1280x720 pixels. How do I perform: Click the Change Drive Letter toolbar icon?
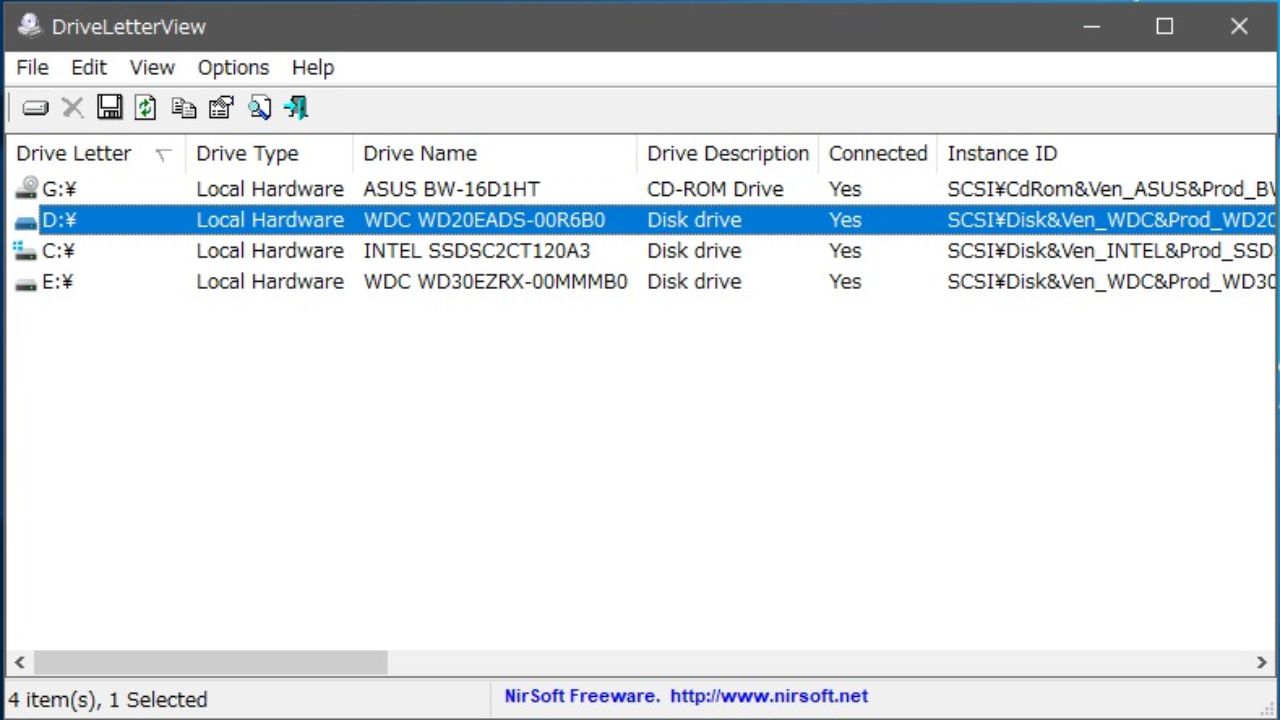tap(35, 107)
